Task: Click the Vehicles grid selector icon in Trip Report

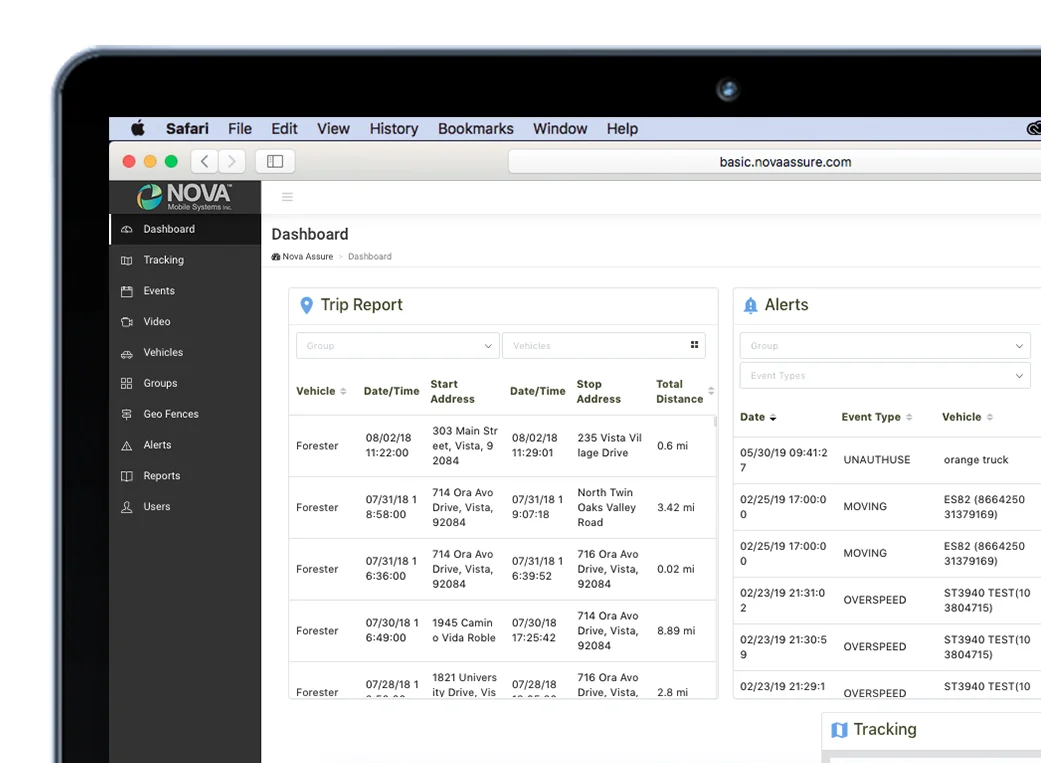Action: click(x=694, y=345)
